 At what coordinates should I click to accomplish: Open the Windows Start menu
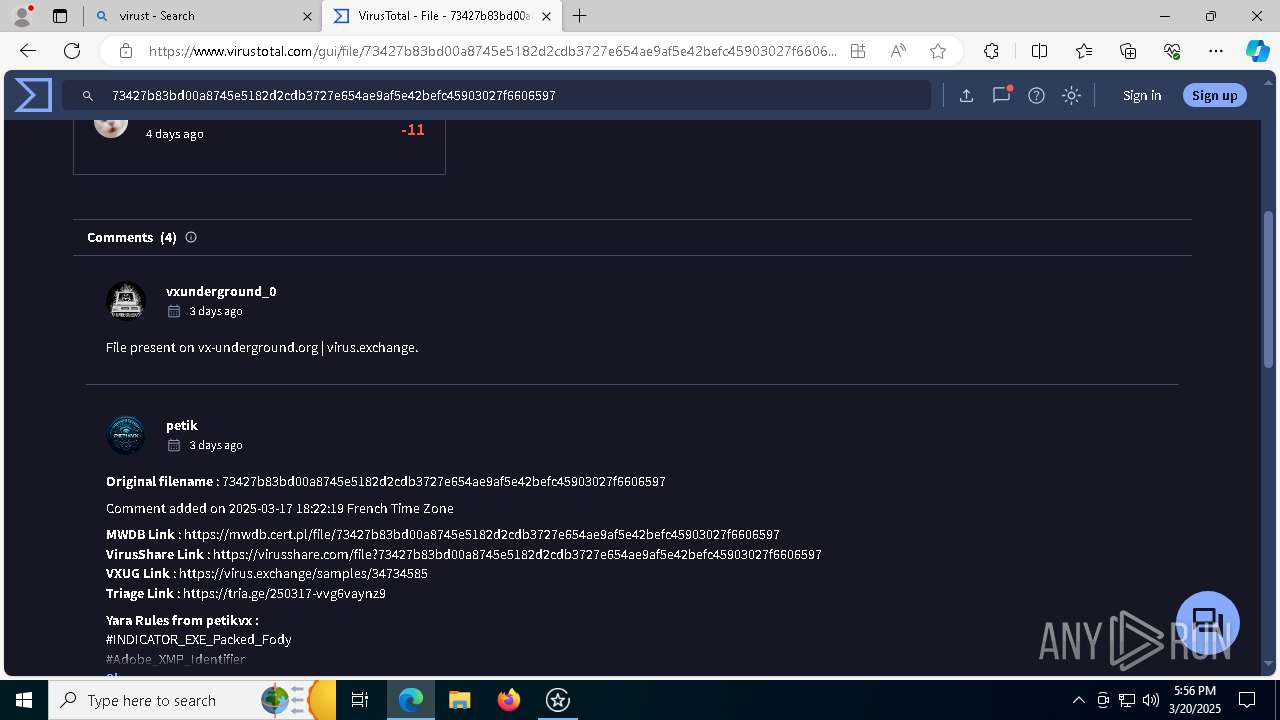(24, 700)
